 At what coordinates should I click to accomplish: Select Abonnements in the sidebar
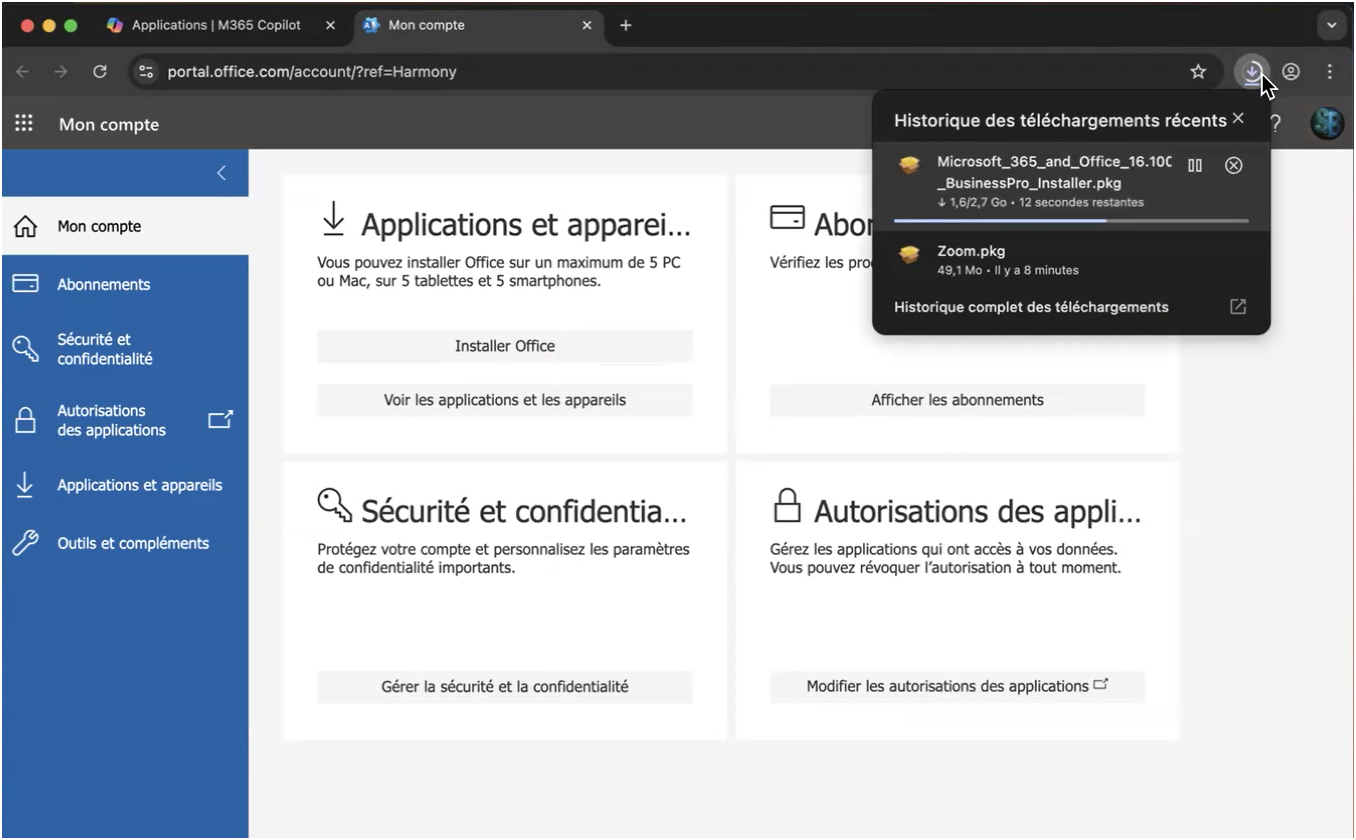click(104, 284)
